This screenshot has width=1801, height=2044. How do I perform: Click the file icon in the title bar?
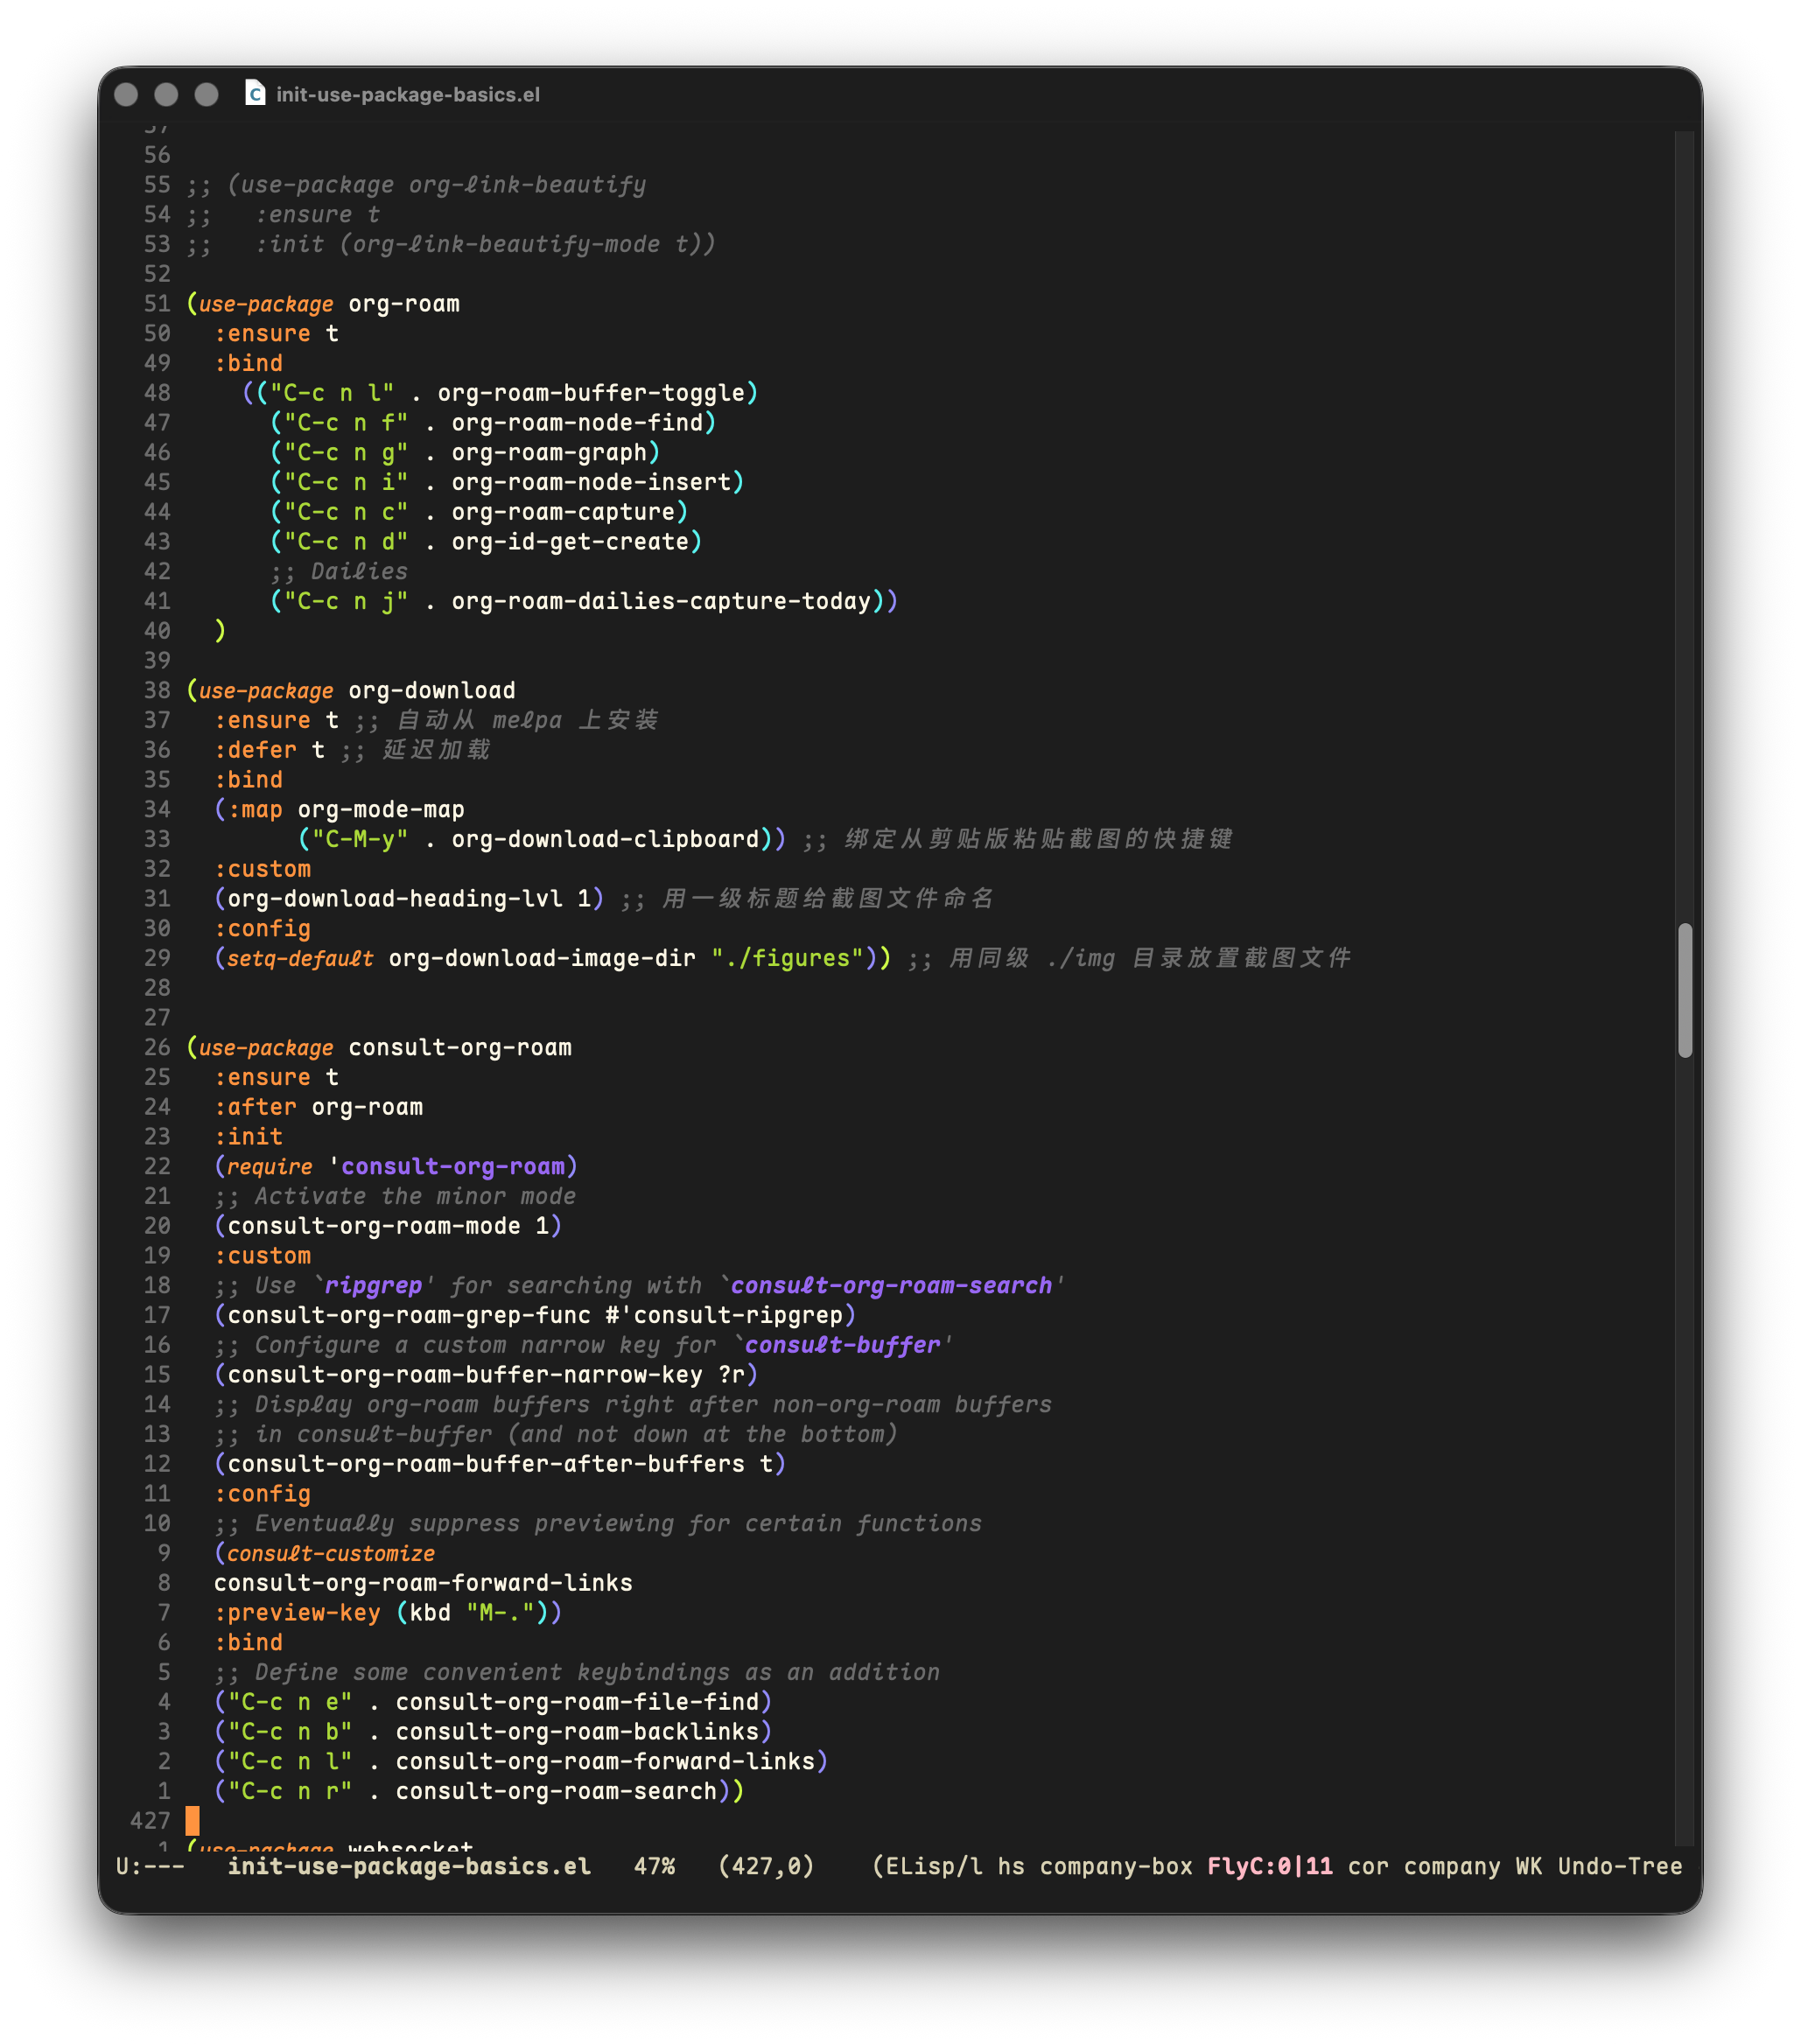[255, 94]
